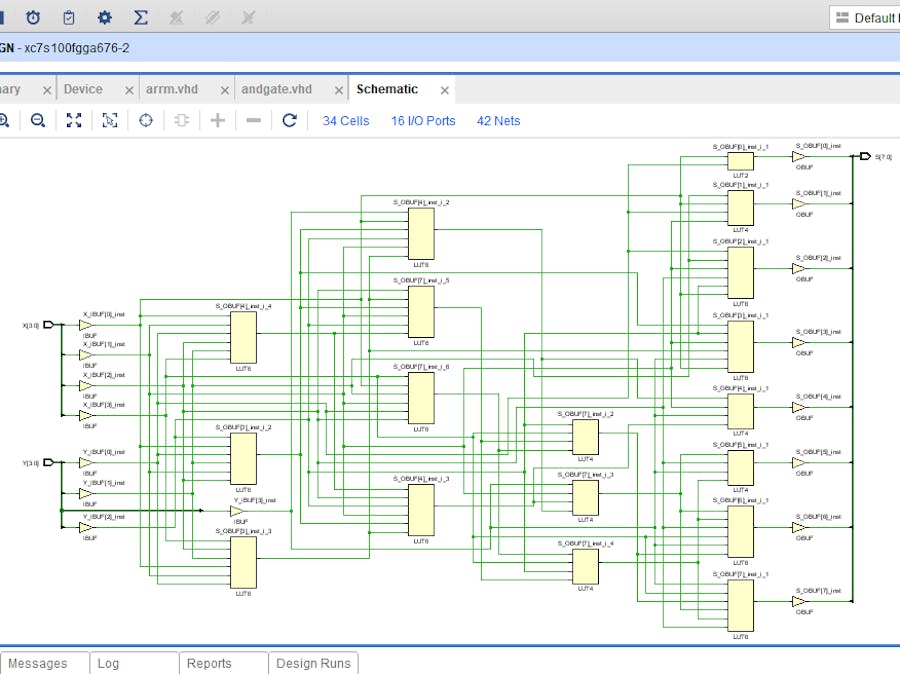Click the crosshair Select Area icon
This screenshot has width=900, height=675.
click(x=146, y=120)
